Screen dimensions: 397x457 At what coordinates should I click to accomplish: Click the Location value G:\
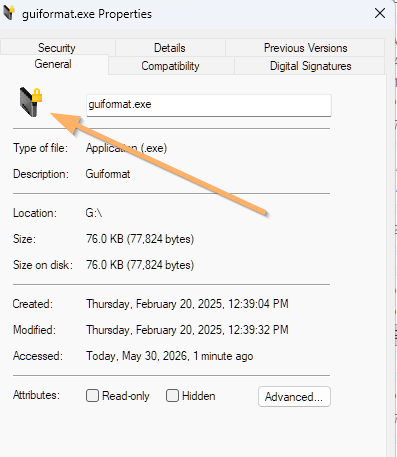(94, 213)
